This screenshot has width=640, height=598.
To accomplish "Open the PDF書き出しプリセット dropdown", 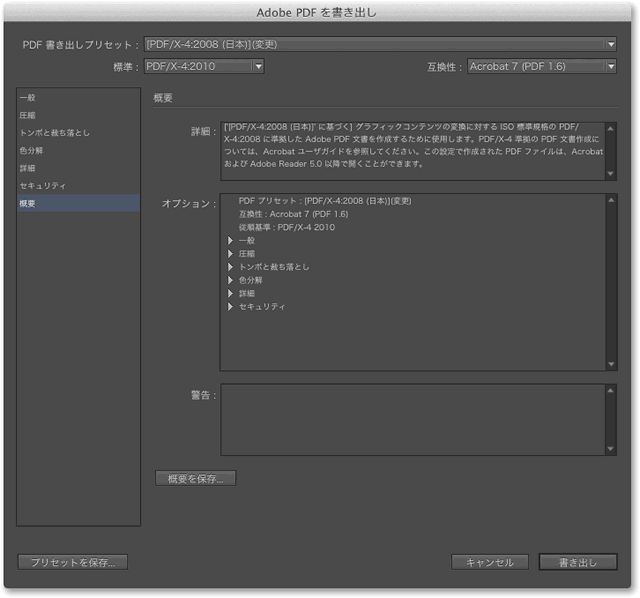I will 380,45.
